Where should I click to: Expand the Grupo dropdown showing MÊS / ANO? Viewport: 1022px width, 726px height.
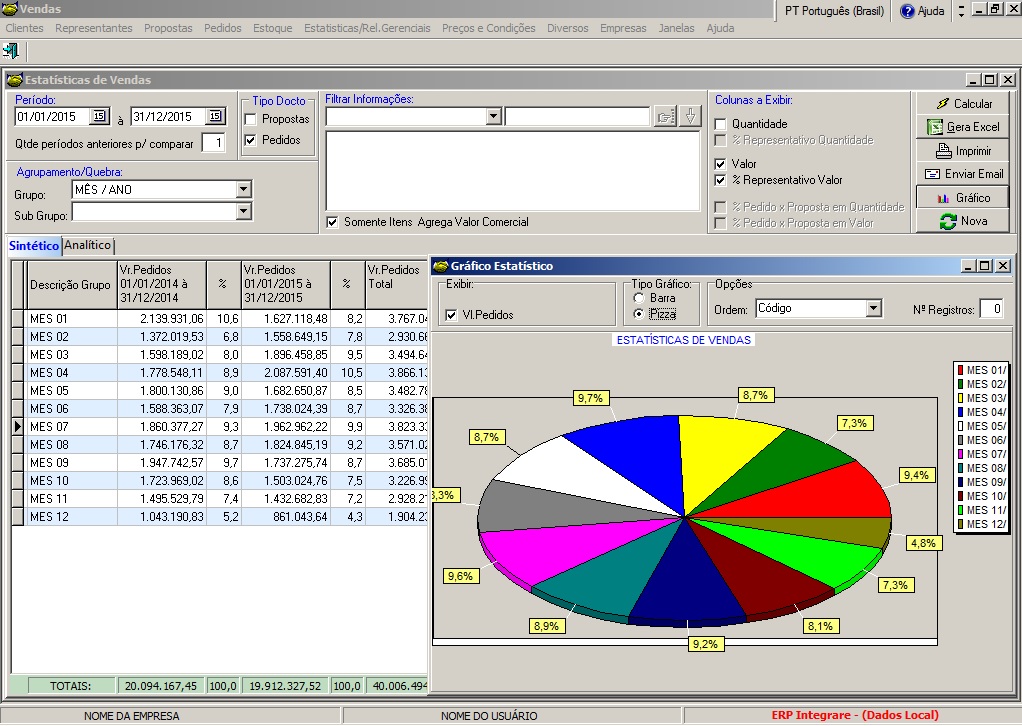tap(243, 189)
